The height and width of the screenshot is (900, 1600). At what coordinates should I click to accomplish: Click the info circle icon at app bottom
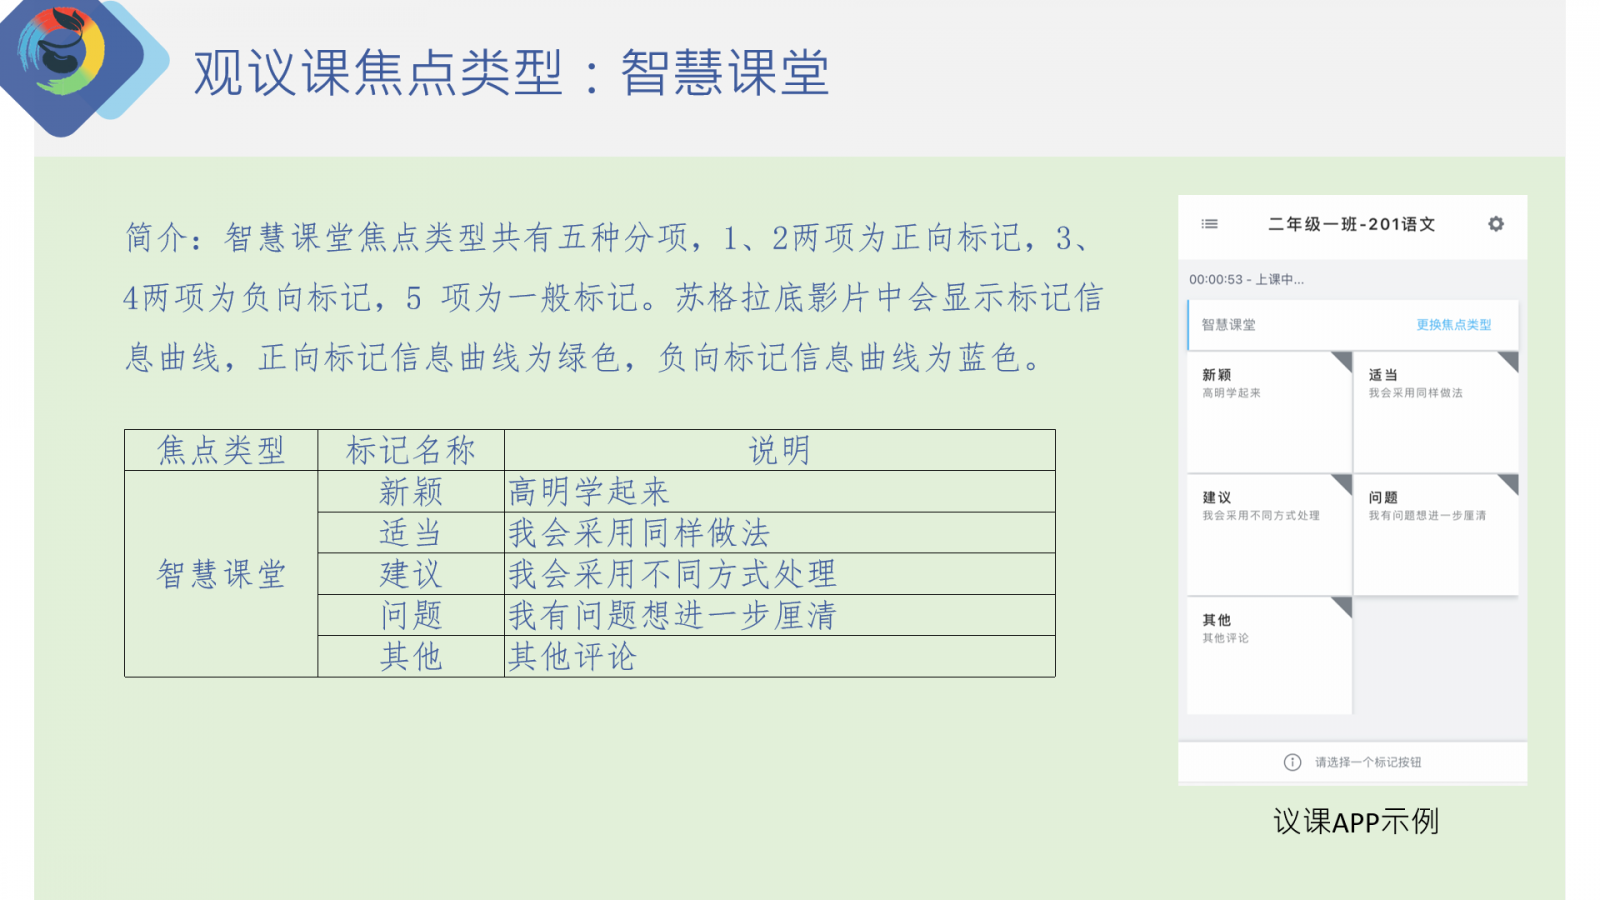pyautogui.click(x=1292, y=762)
